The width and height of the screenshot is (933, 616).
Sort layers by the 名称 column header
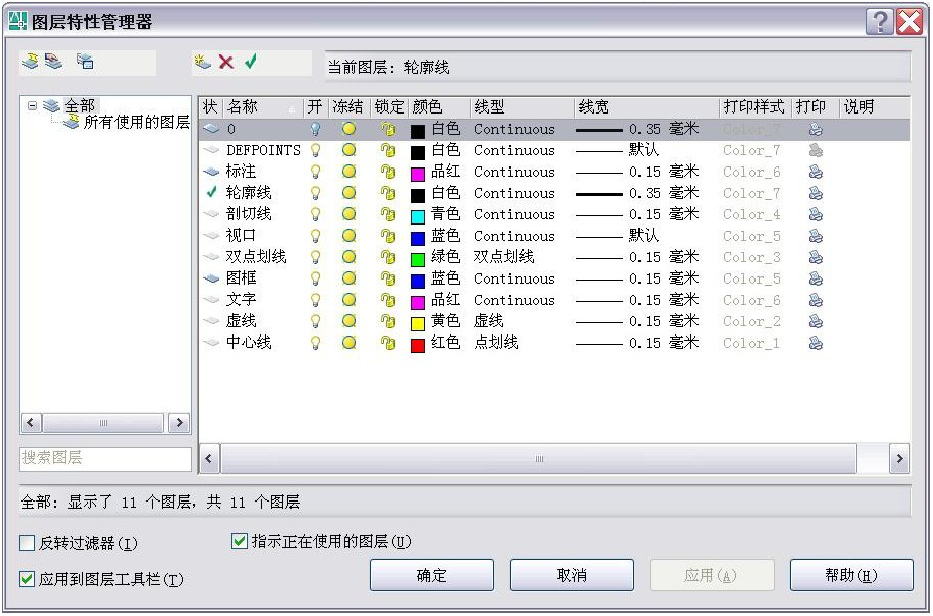point(262,107)
